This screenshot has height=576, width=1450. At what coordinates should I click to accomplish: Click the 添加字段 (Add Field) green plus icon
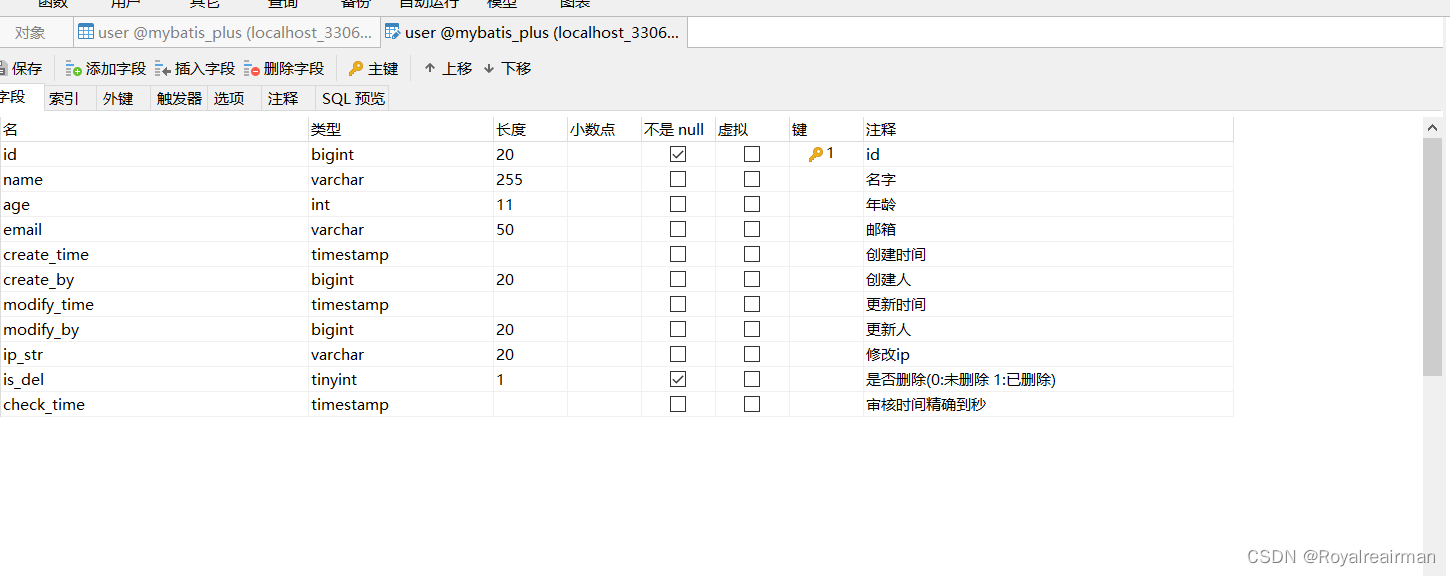[x=74, y=68]
